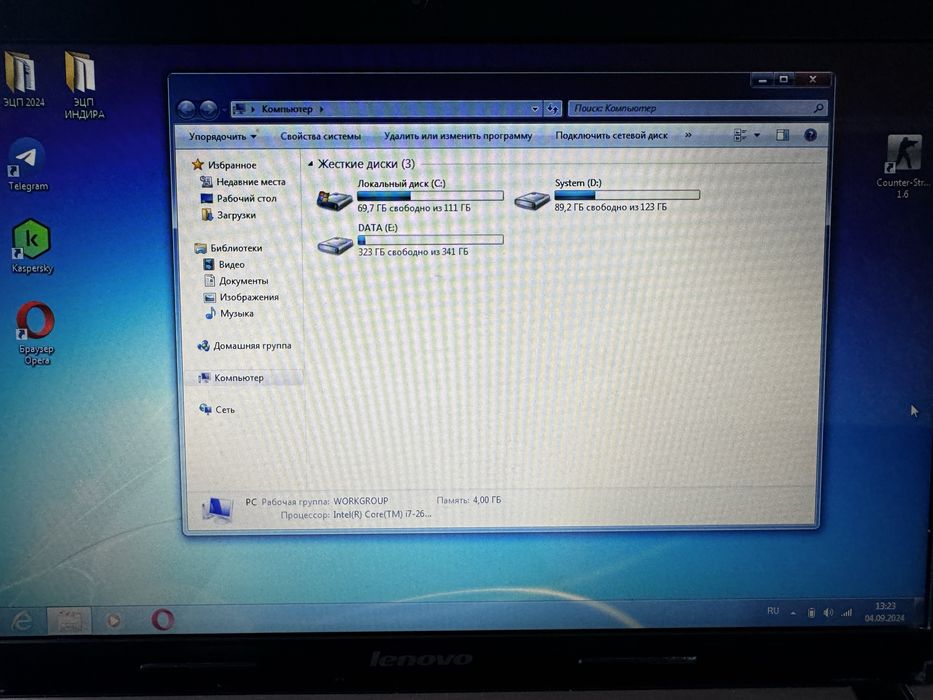Select Библиотеки in the navigation pane
The height and width of the screenshot is (700, 933).
(229, 248)
